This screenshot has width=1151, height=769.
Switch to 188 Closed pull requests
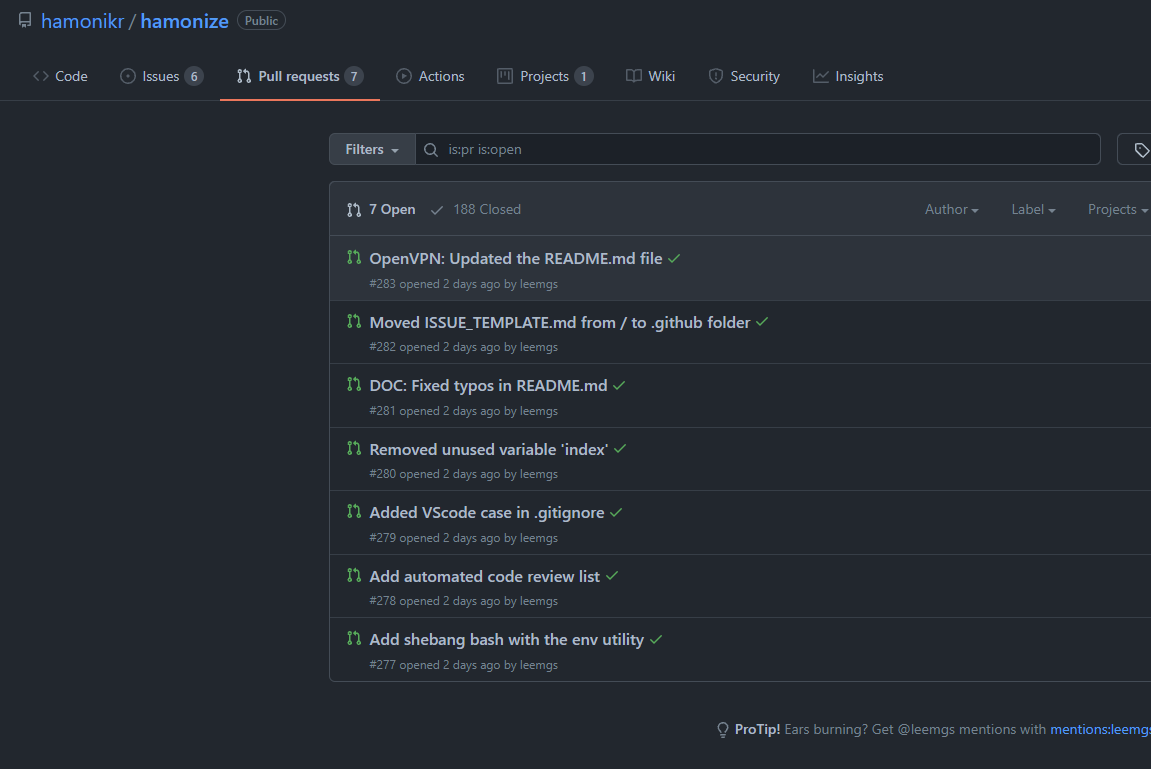tap(476, 210)
